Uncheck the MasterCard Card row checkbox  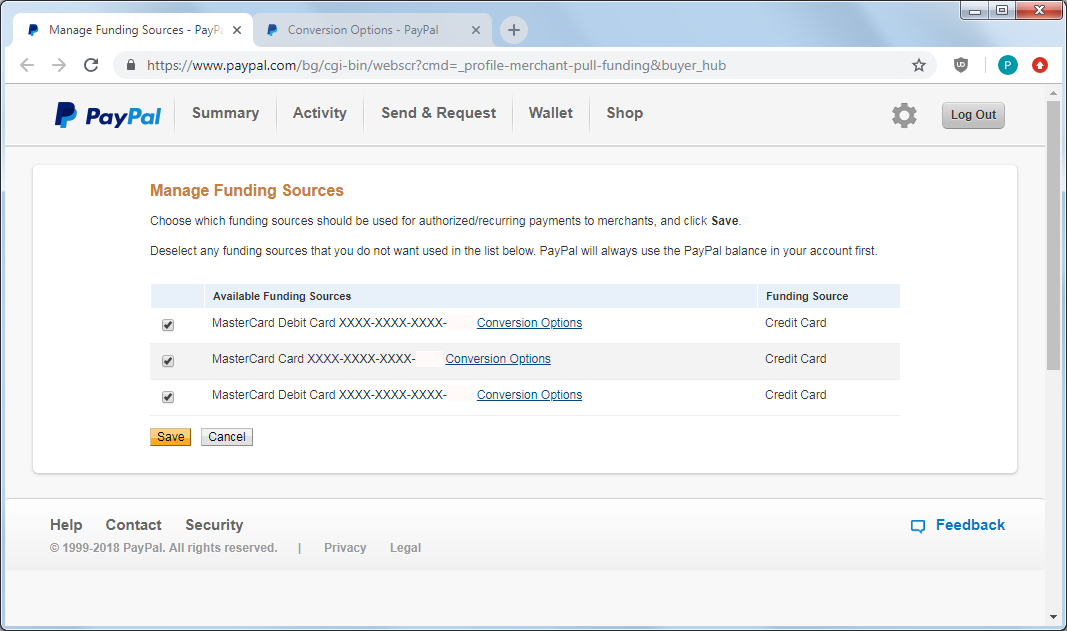point(168,361)
